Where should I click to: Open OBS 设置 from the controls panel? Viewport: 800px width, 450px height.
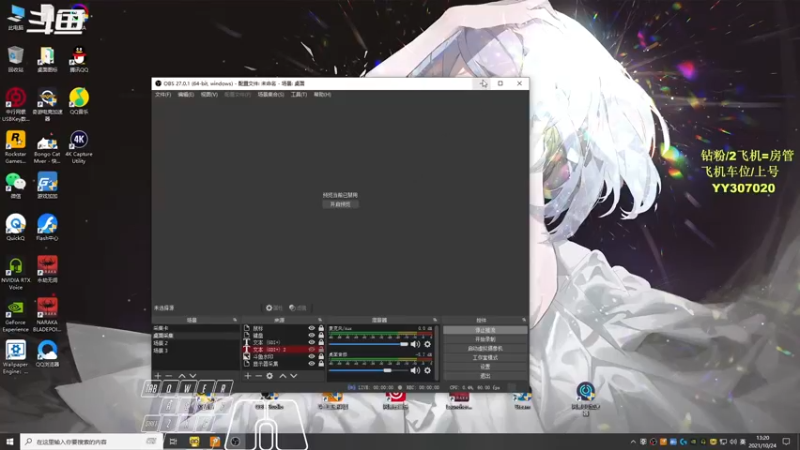click(x=485, y=367)
